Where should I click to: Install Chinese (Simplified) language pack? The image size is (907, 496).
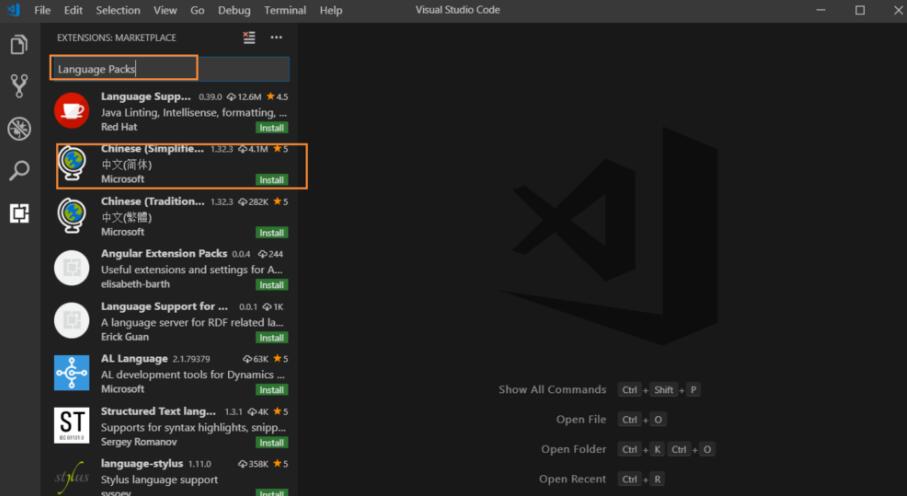271,180
